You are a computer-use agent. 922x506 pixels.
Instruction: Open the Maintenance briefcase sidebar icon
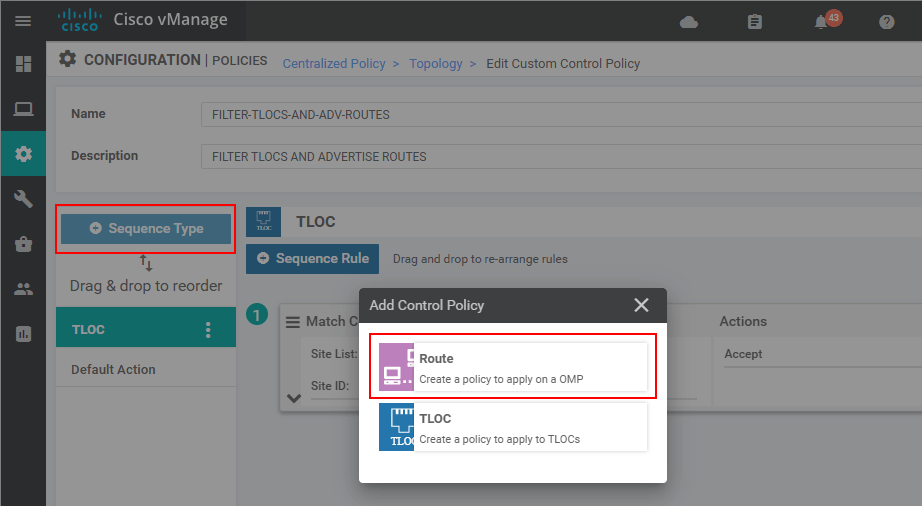23,244
